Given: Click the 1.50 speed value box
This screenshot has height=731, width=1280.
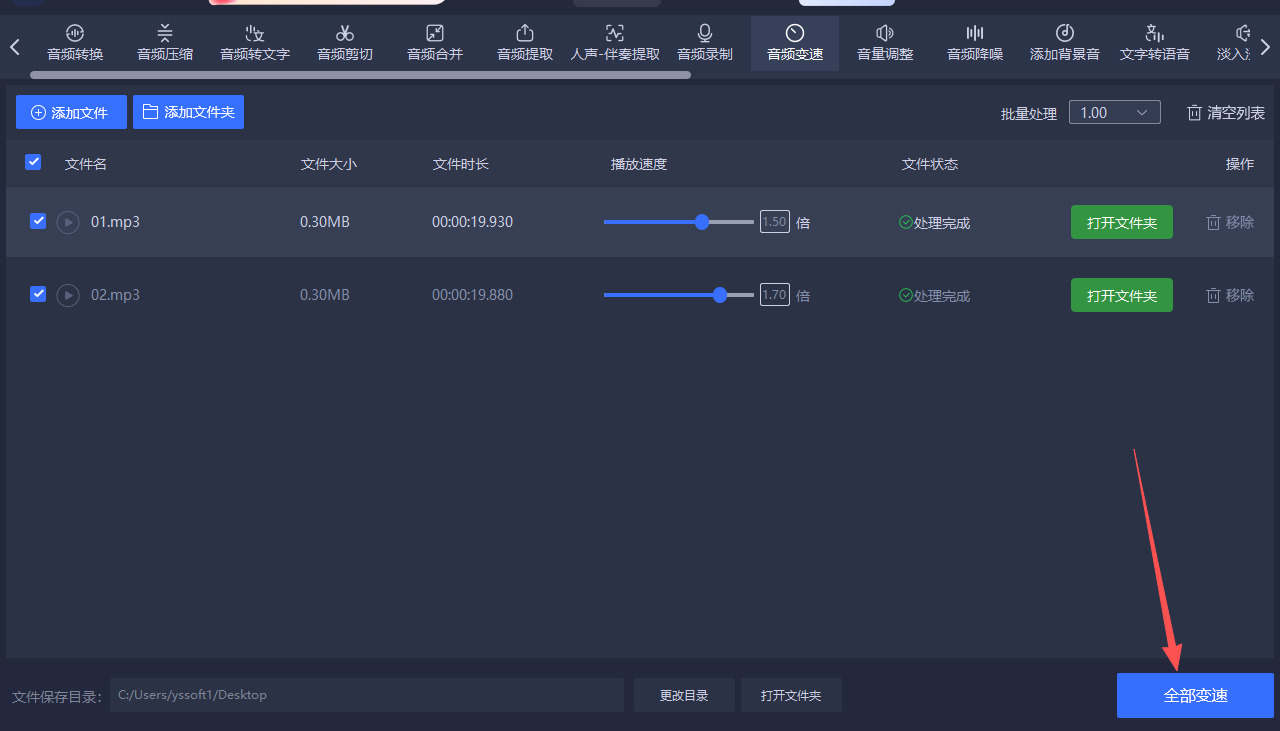Looking at the screenshot, I should [x=775, y=222].
